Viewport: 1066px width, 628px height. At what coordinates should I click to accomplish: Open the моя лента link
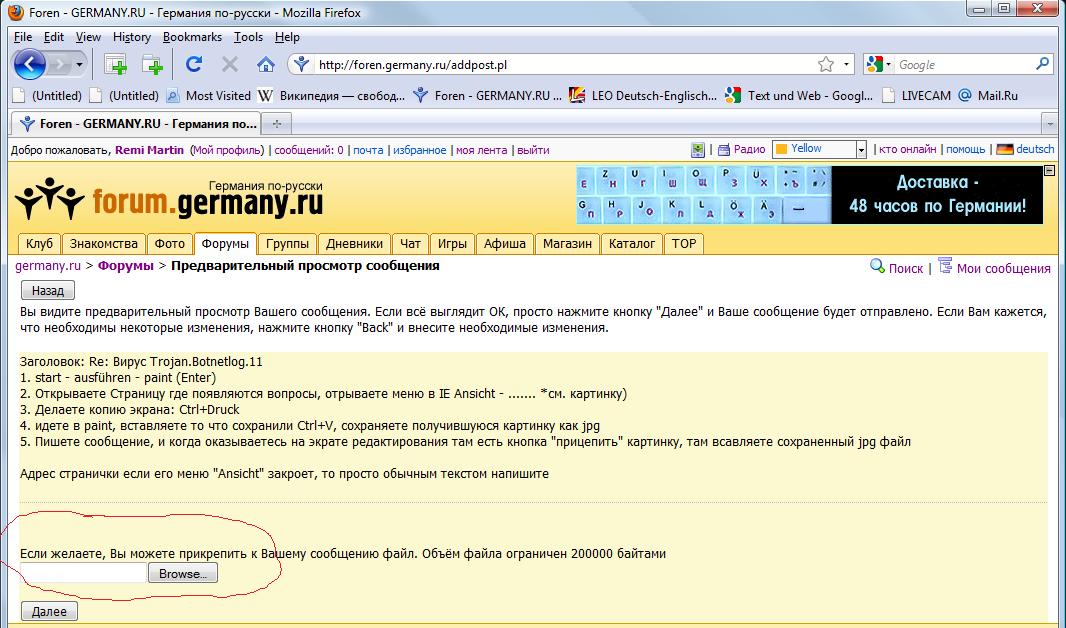click(481, 150)
